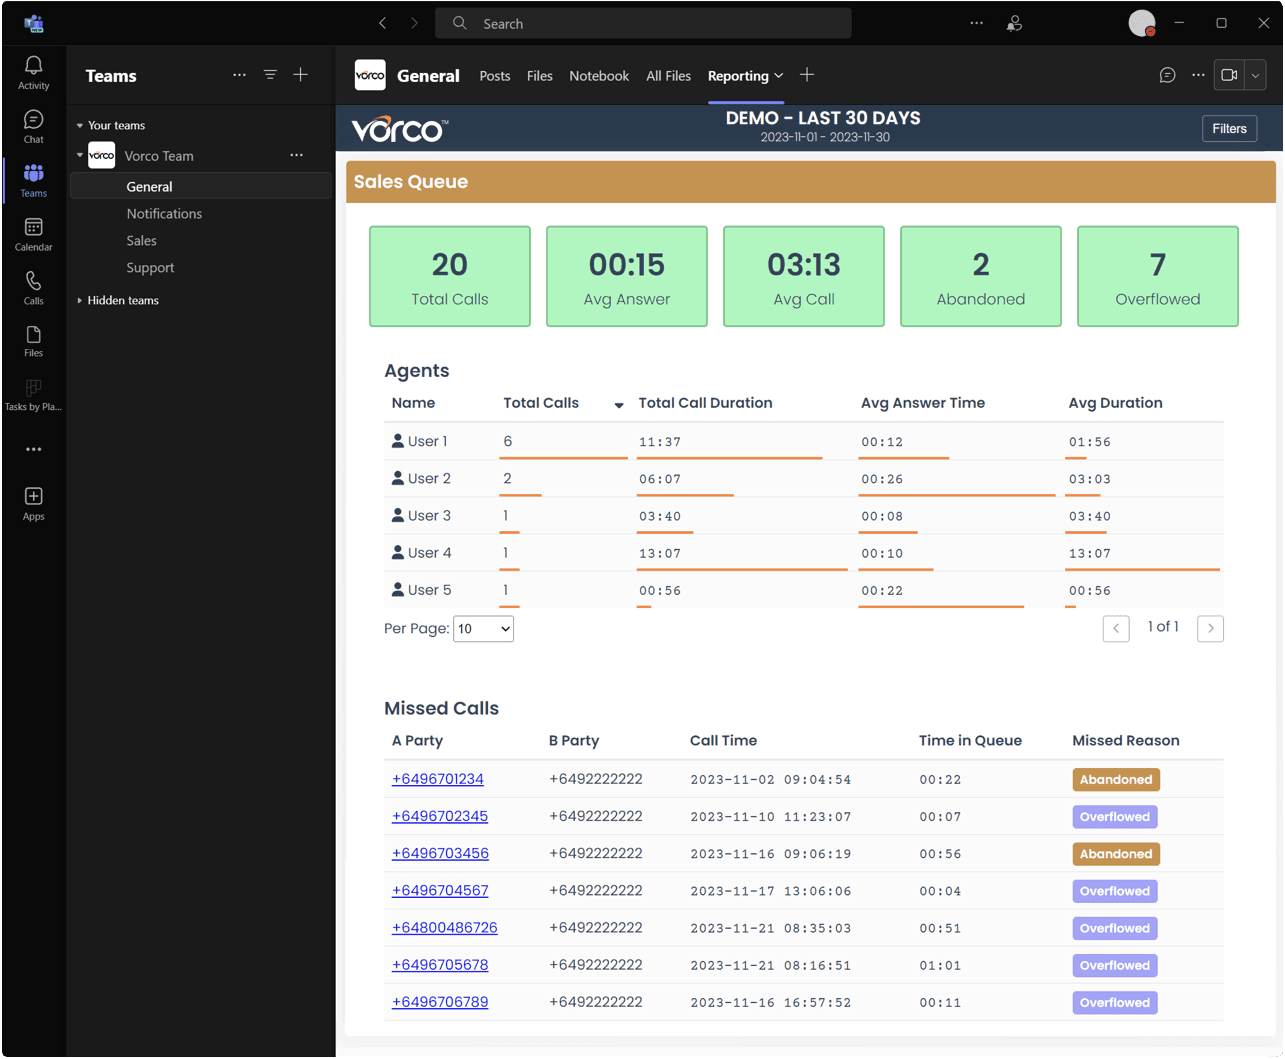Collapse the Your teams section
Screen dimensions: 1285x1059
click(80, 126)
